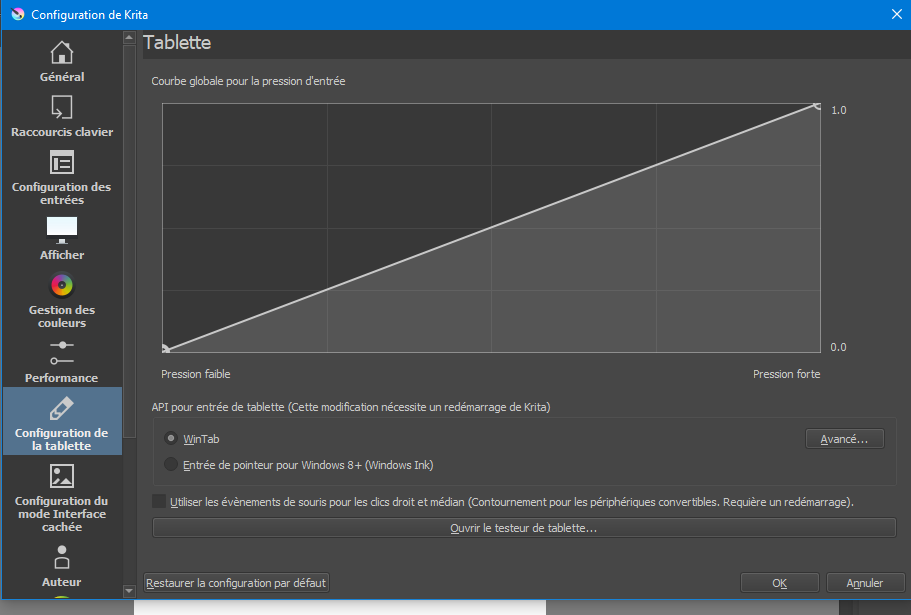Screen dimensions: 911x615
Task: Click the 1.0 curve axis value
Action: [x=838, y=110]
